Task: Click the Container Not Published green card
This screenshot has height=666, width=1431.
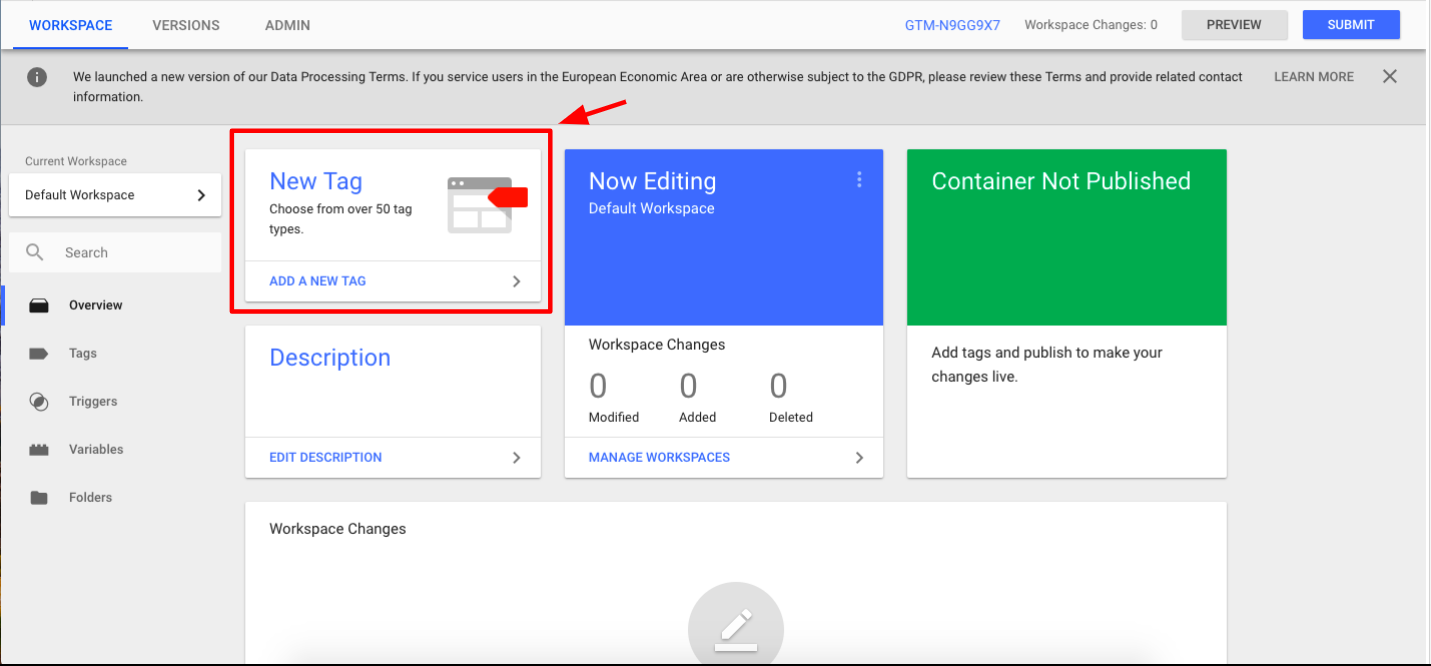Action: pos(1067,238)
